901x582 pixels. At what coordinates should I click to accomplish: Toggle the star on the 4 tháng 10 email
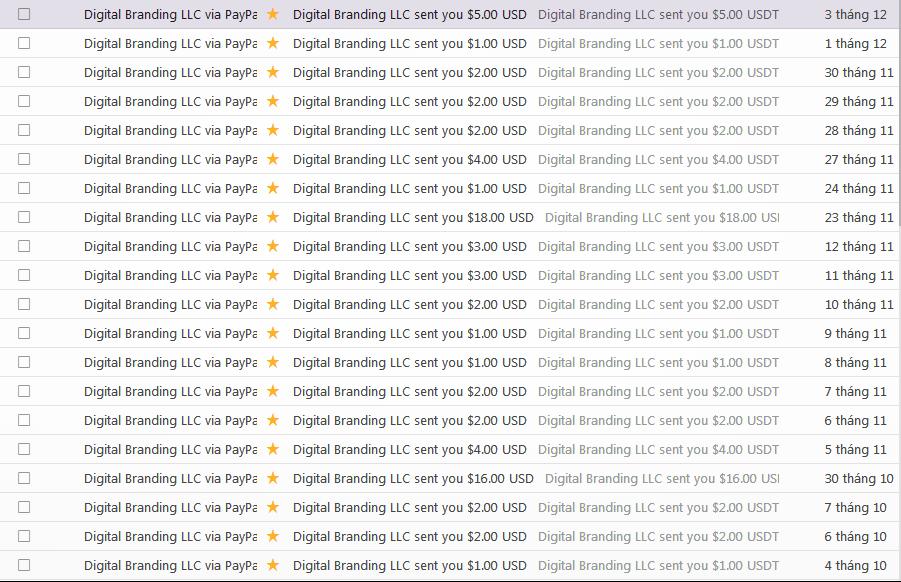[273, 565]
